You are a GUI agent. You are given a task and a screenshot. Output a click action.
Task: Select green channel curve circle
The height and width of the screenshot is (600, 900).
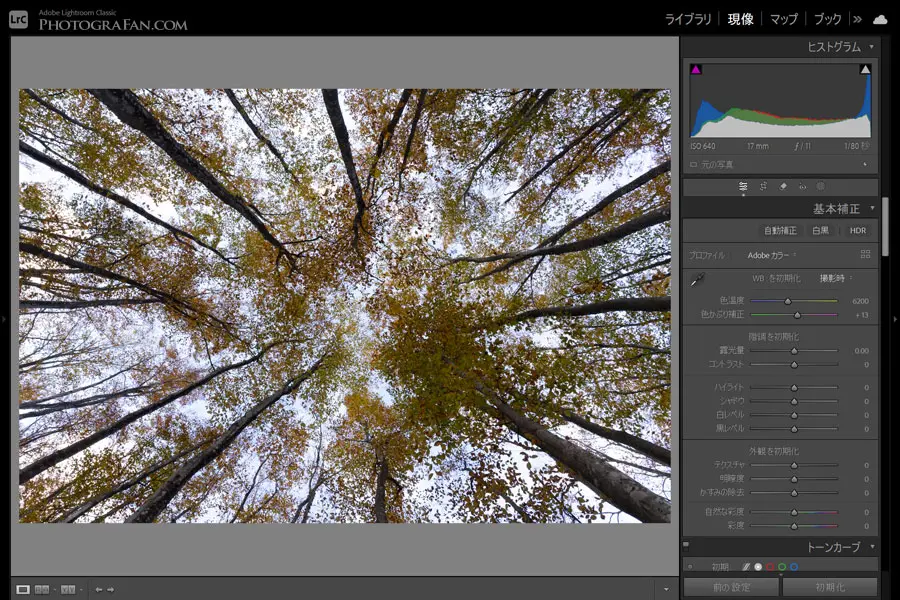point(782,567)
